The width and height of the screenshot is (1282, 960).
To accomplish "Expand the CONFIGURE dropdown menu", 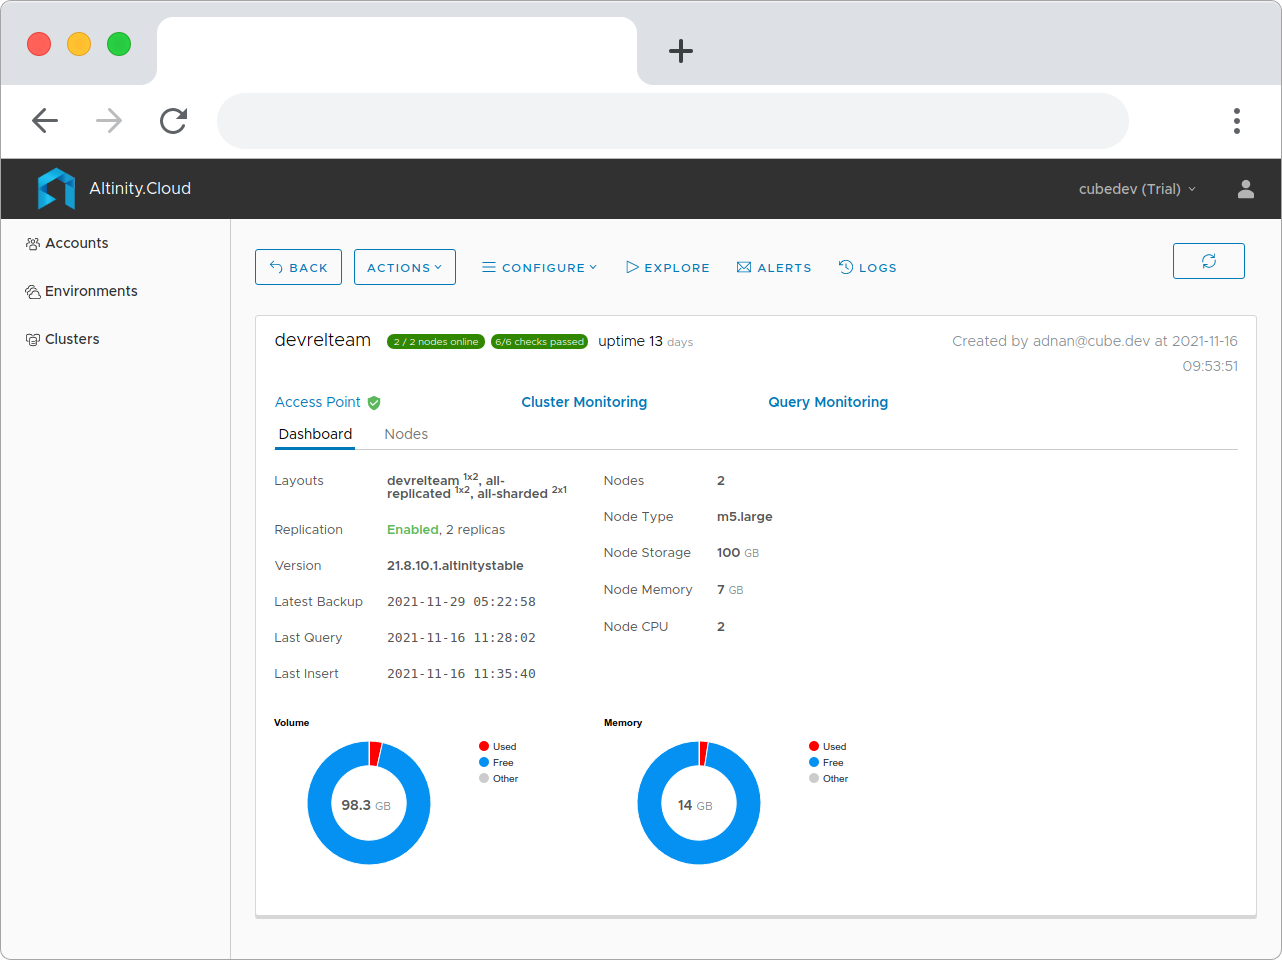I will pos(539,267).
